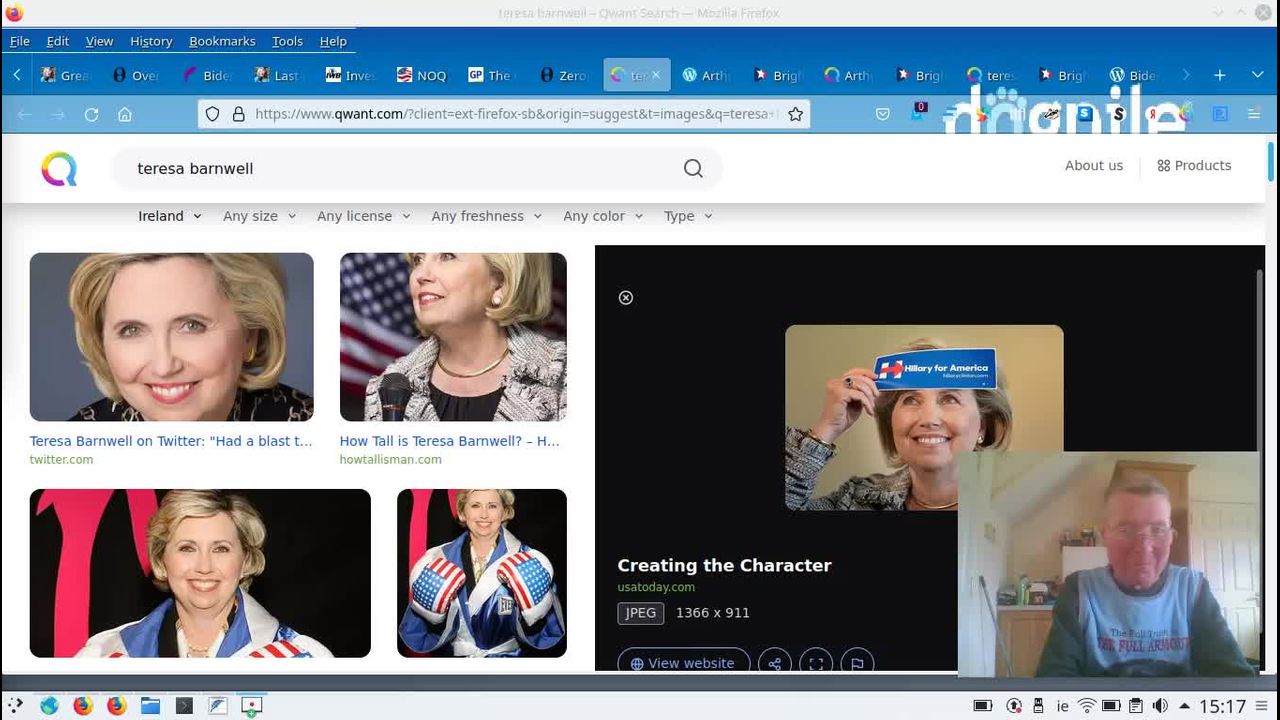Click the flag report icon
Screen dimensions: 1280x720
pos(857,663)
